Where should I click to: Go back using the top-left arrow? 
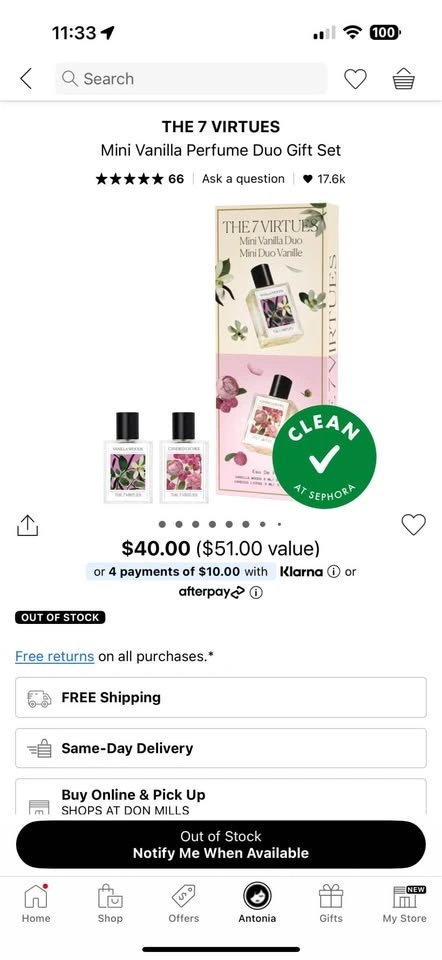pos(26,79)
